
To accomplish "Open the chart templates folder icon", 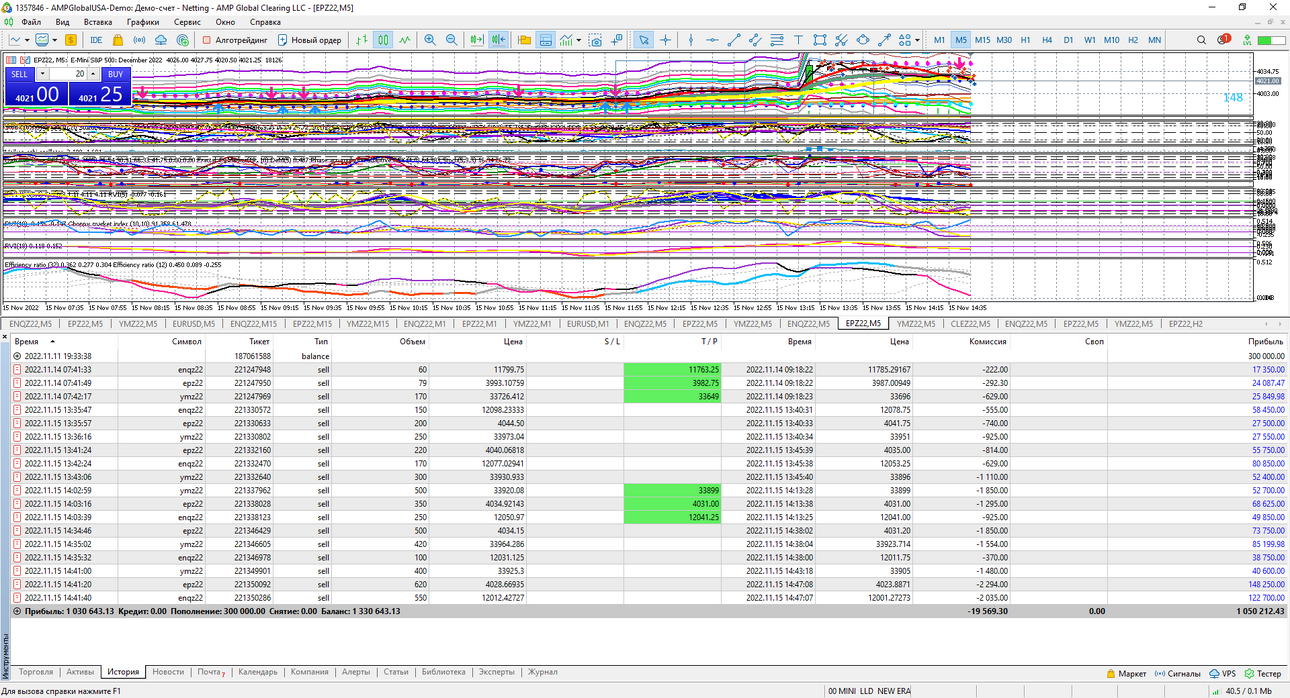I will pos(524,40).
